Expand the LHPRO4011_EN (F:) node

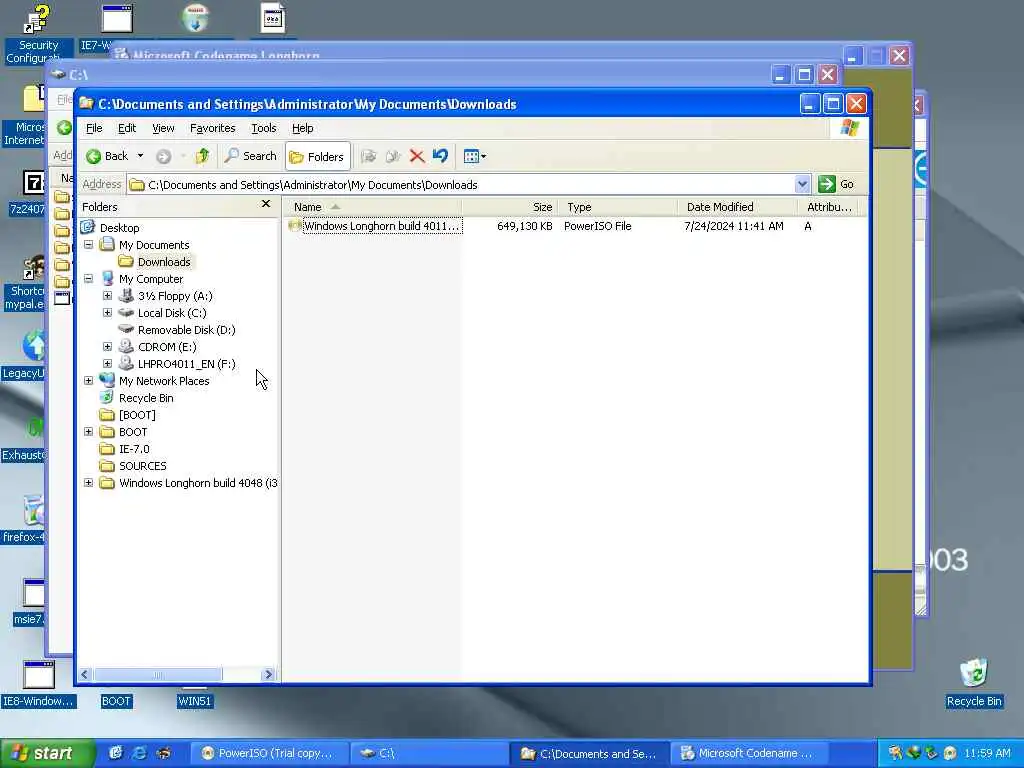pyautogui.click(x=108, y=364)
